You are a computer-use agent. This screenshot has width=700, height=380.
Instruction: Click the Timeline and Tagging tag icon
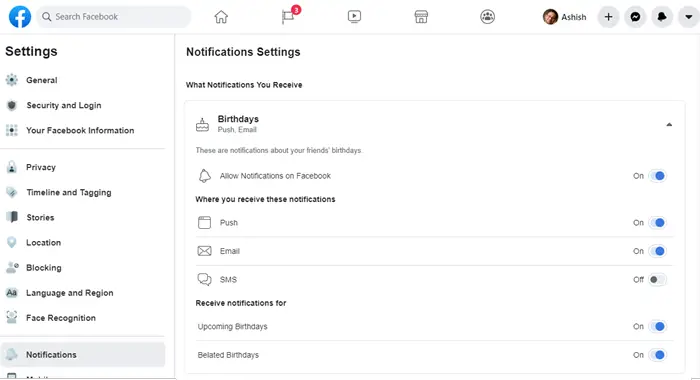(12, 192)
